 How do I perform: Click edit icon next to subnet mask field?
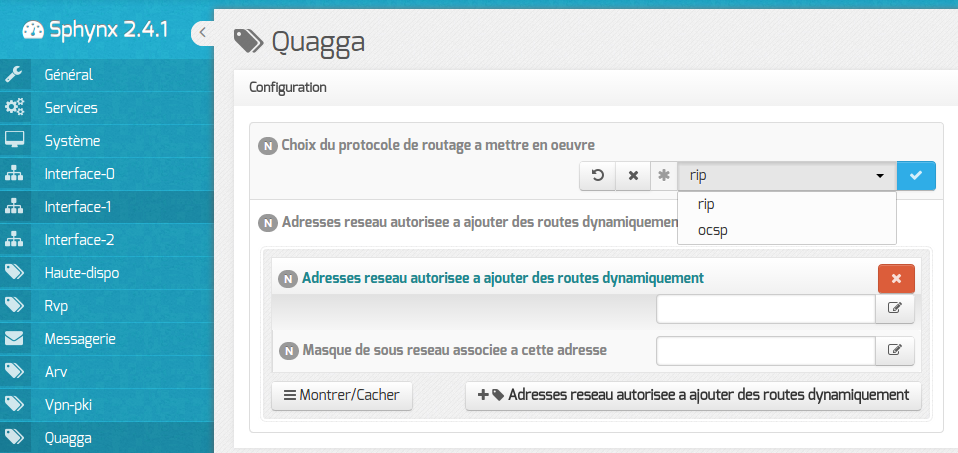895,351
